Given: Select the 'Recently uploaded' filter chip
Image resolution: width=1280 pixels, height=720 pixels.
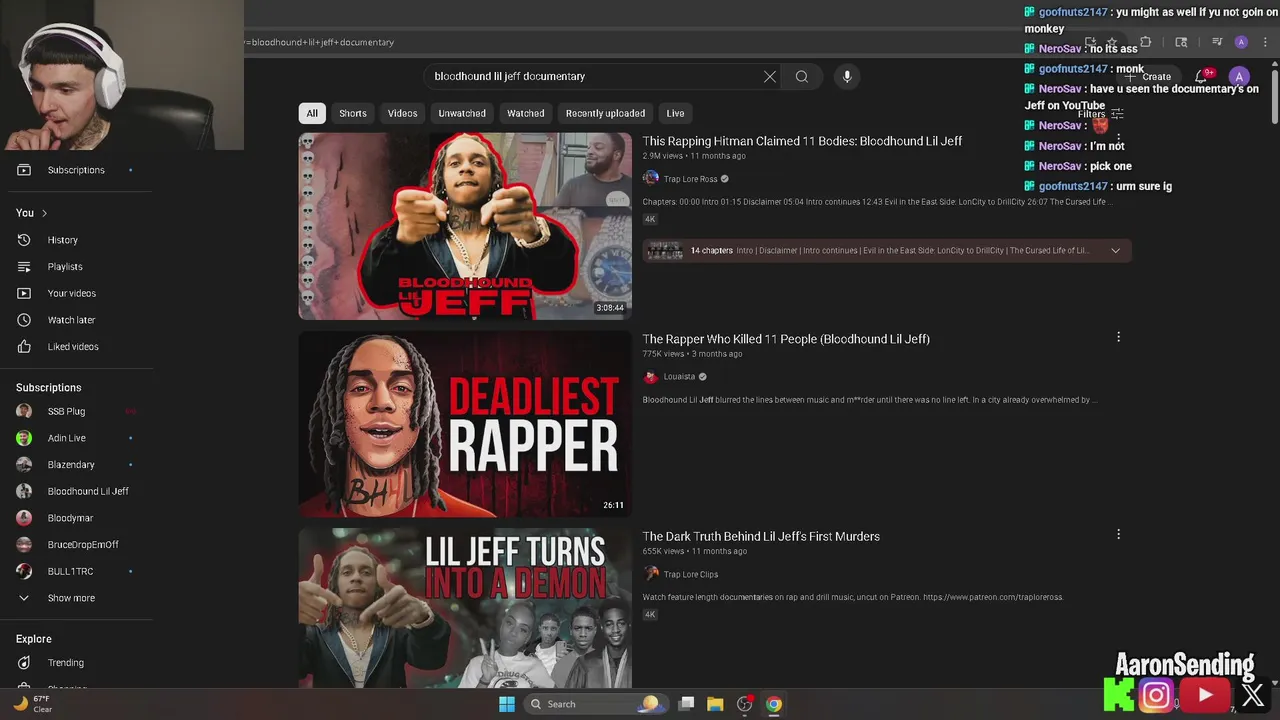Looking at the screenshot, I should [x=605, y=113].
